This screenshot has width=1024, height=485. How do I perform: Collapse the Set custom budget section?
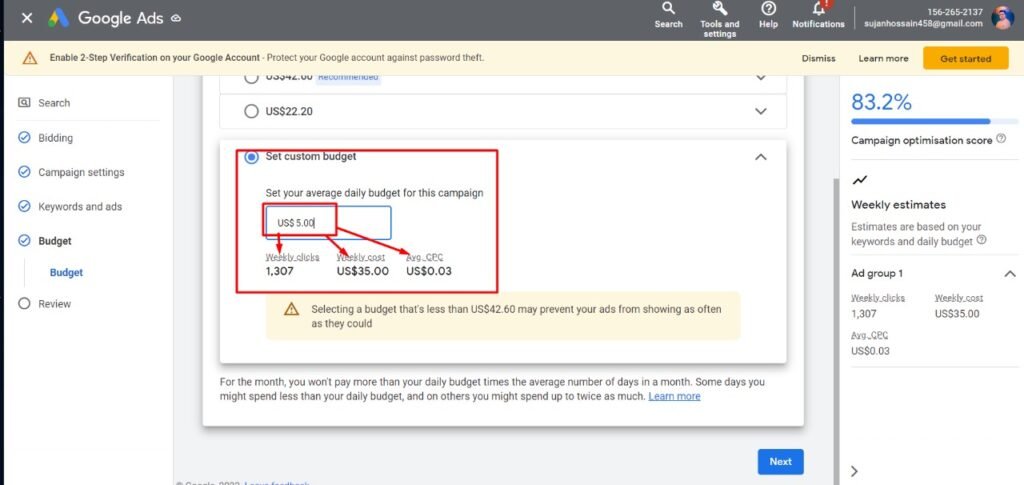tap(761, 157)
